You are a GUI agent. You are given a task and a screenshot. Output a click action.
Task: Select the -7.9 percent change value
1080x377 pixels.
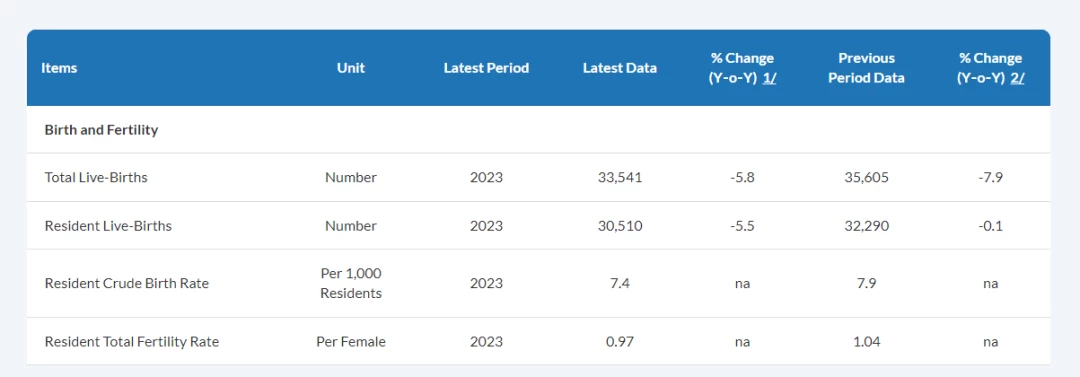[x=990, y=177]
